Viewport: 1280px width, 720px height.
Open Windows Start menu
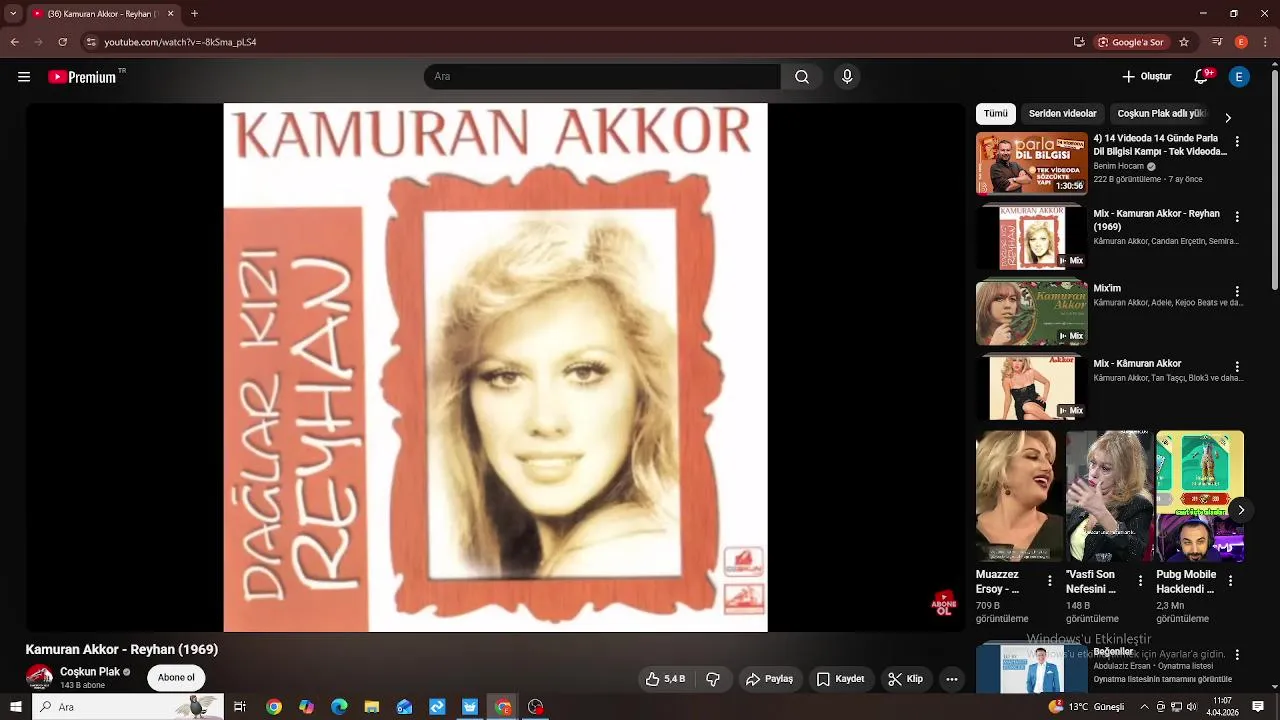pos(15,707)
